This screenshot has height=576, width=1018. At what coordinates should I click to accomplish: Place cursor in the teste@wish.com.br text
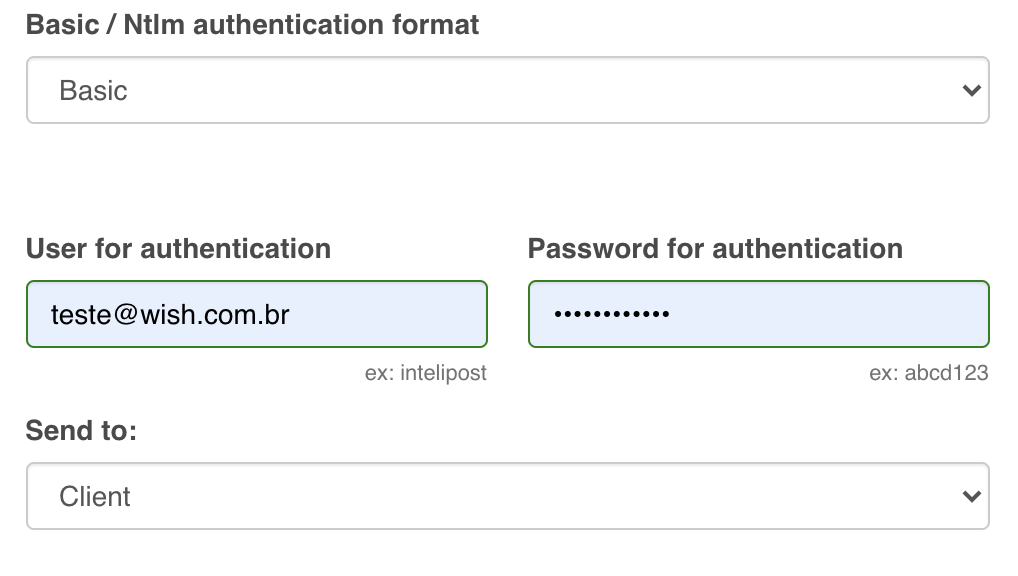[x=170, y=315]
